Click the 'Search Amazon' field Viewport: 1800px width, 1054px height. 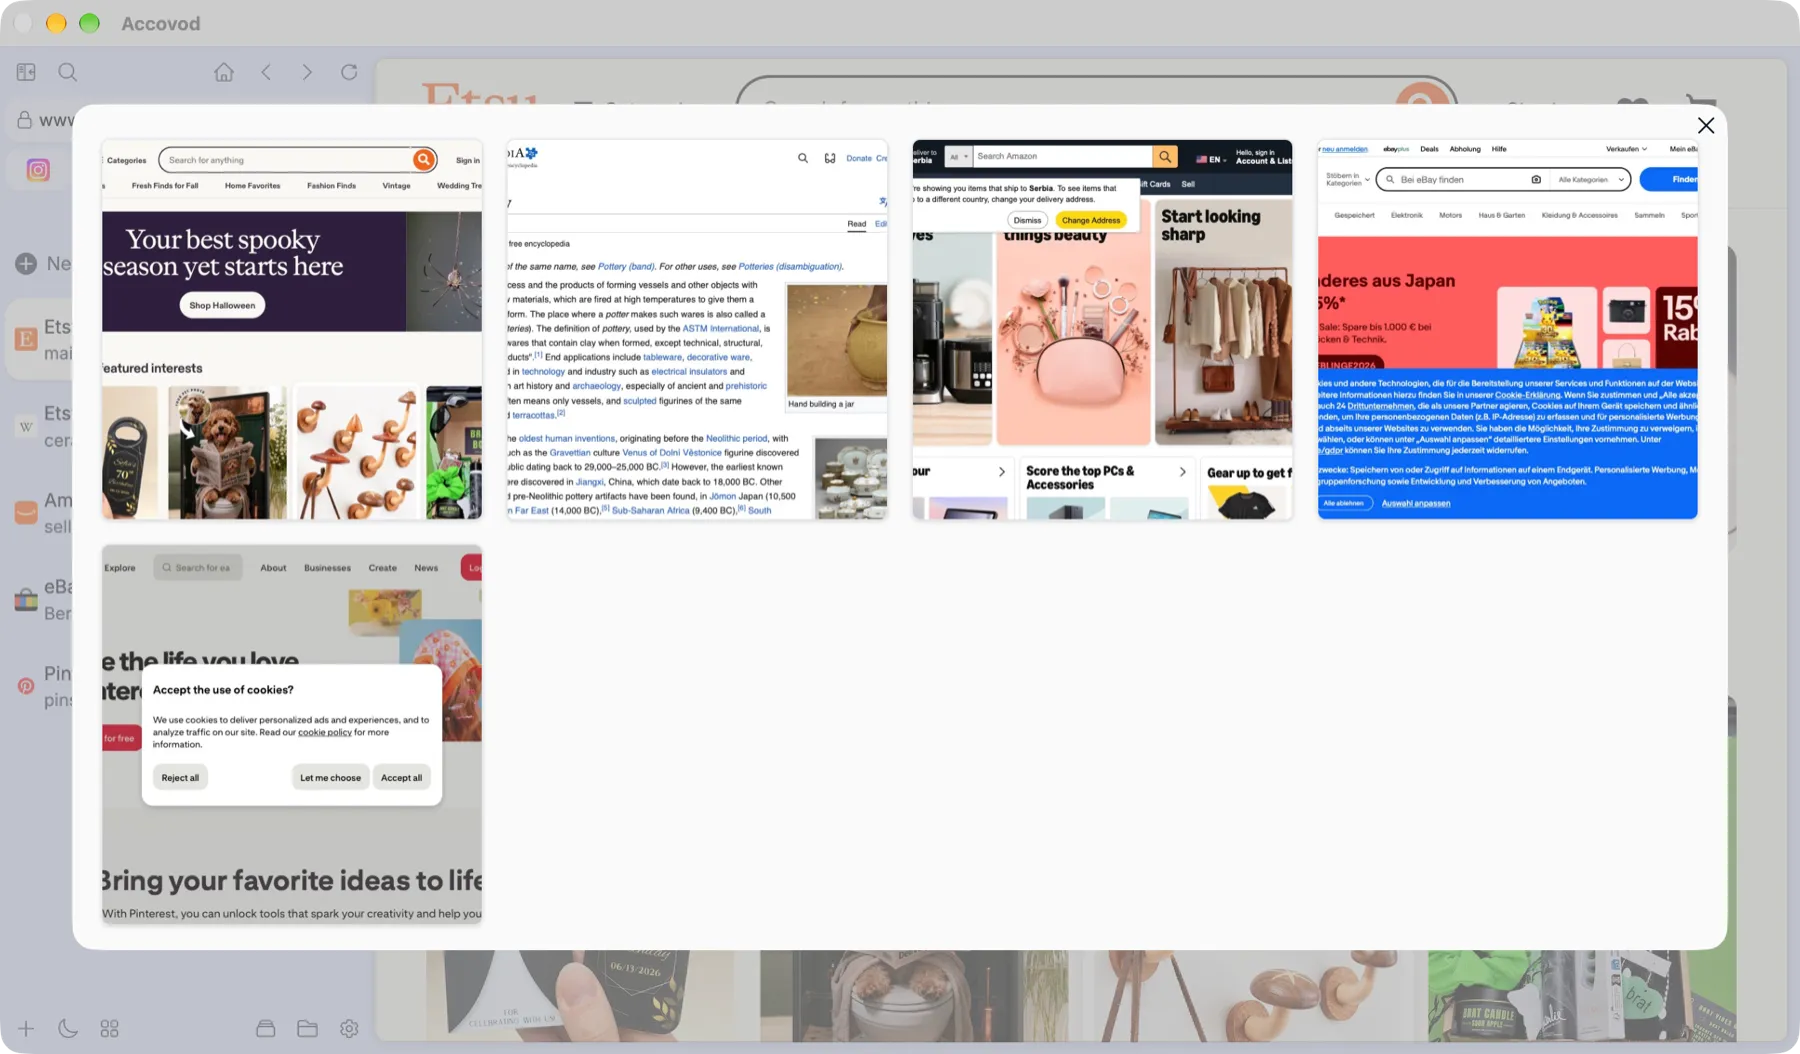click(1063, 157)
